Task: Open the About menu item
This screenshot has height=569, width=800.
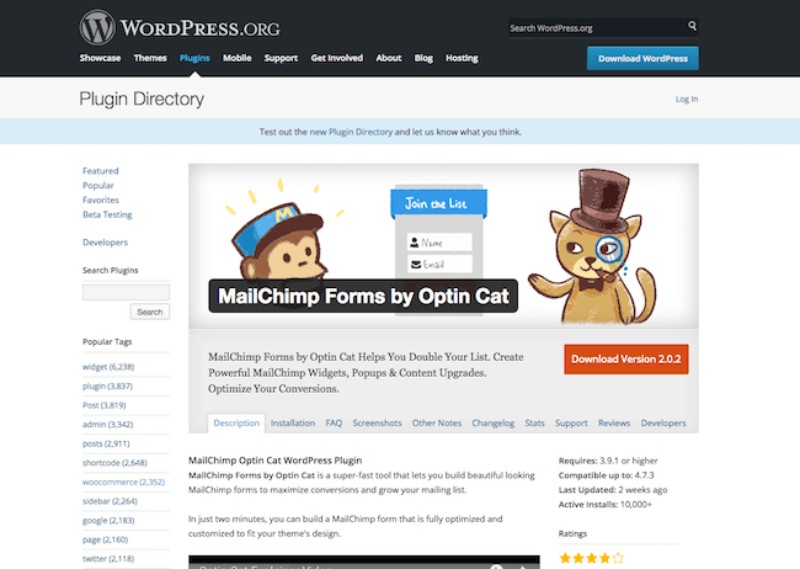Action: click(388, 58)
